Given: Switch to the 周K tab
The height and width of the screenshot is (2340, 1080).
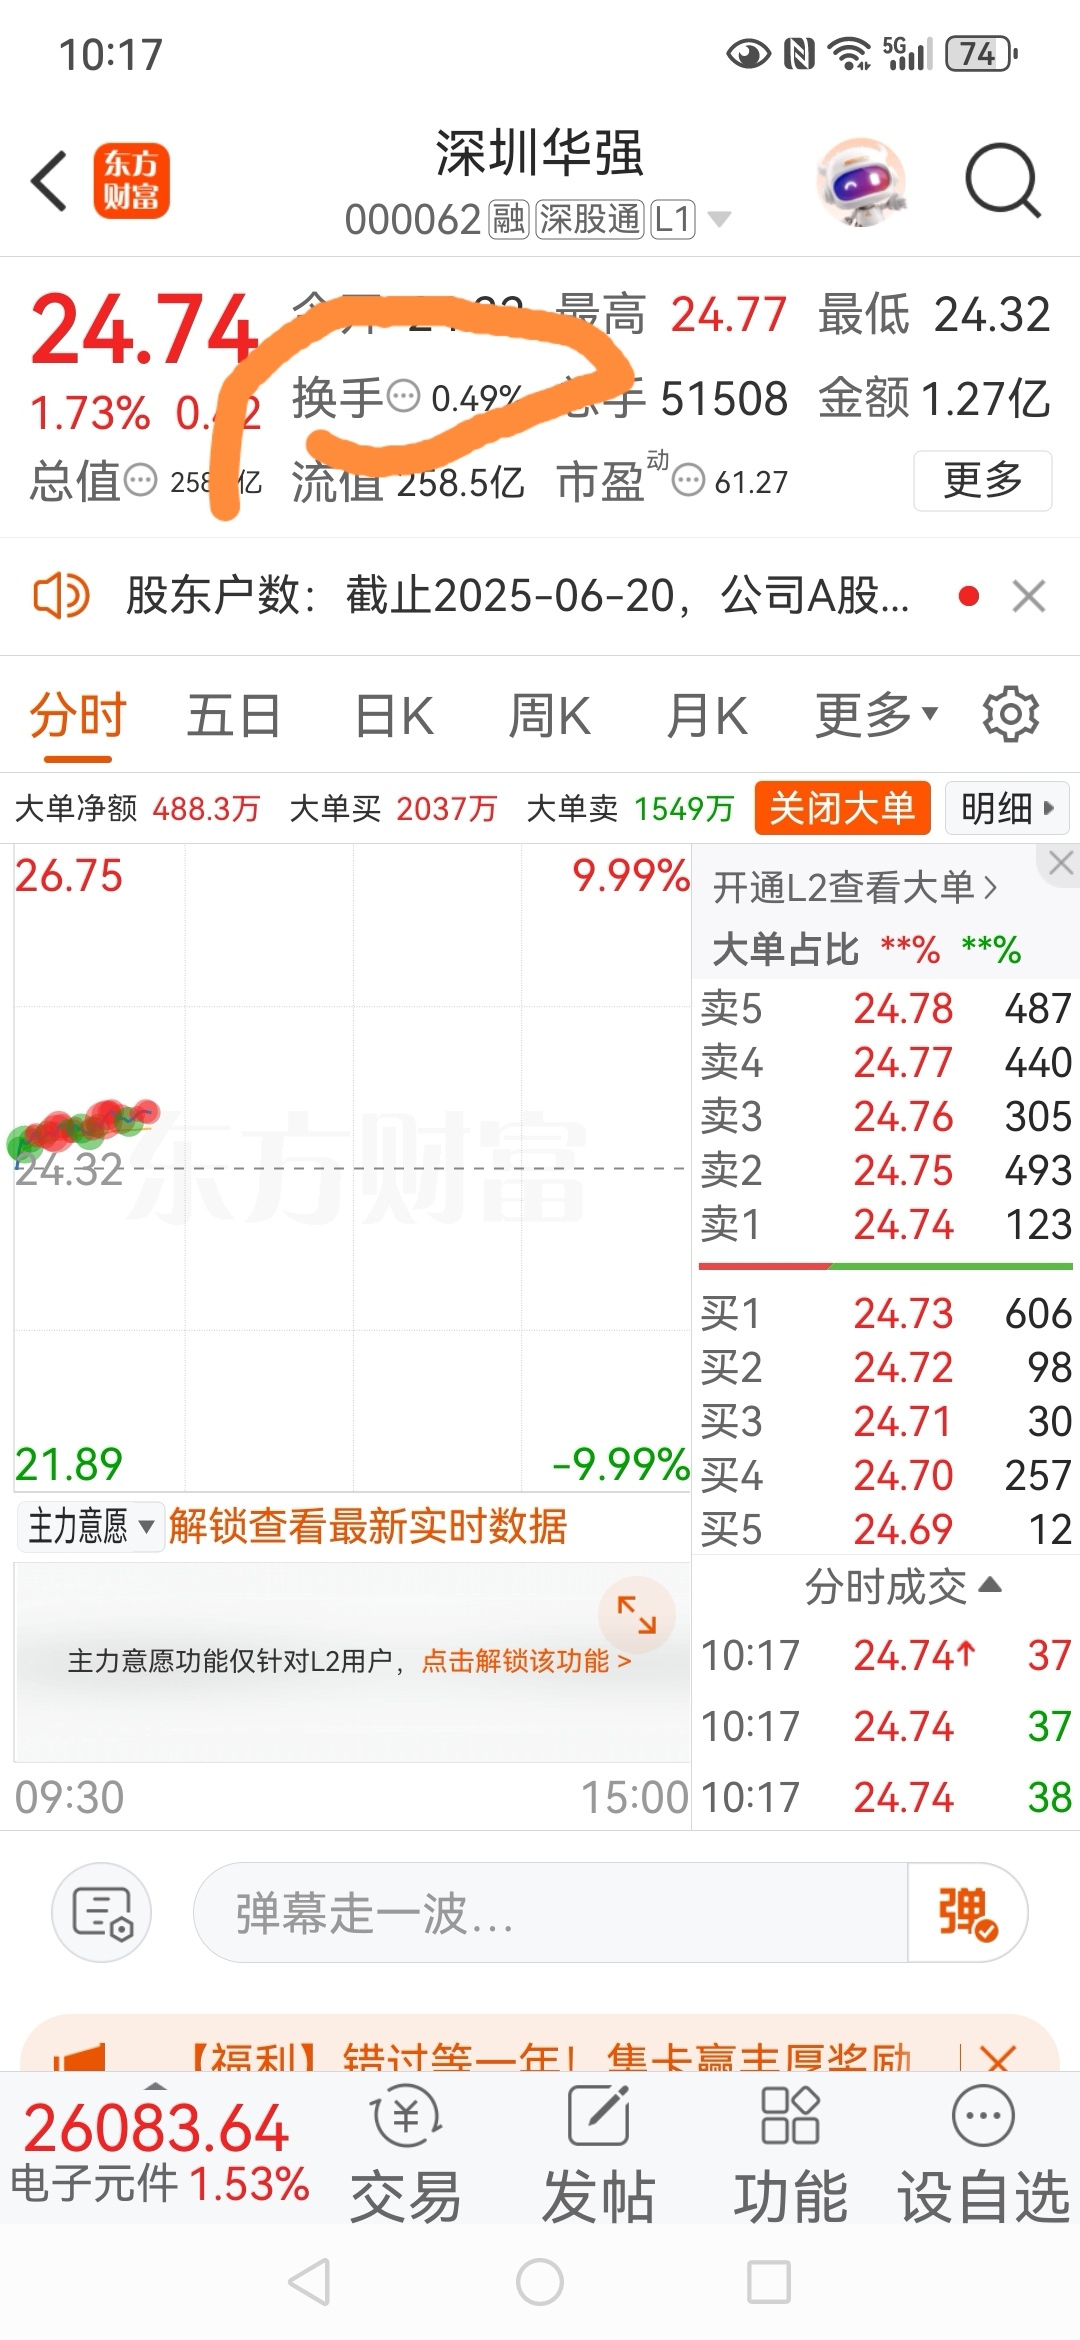Looking at the screenshot, I should point(549,717).
